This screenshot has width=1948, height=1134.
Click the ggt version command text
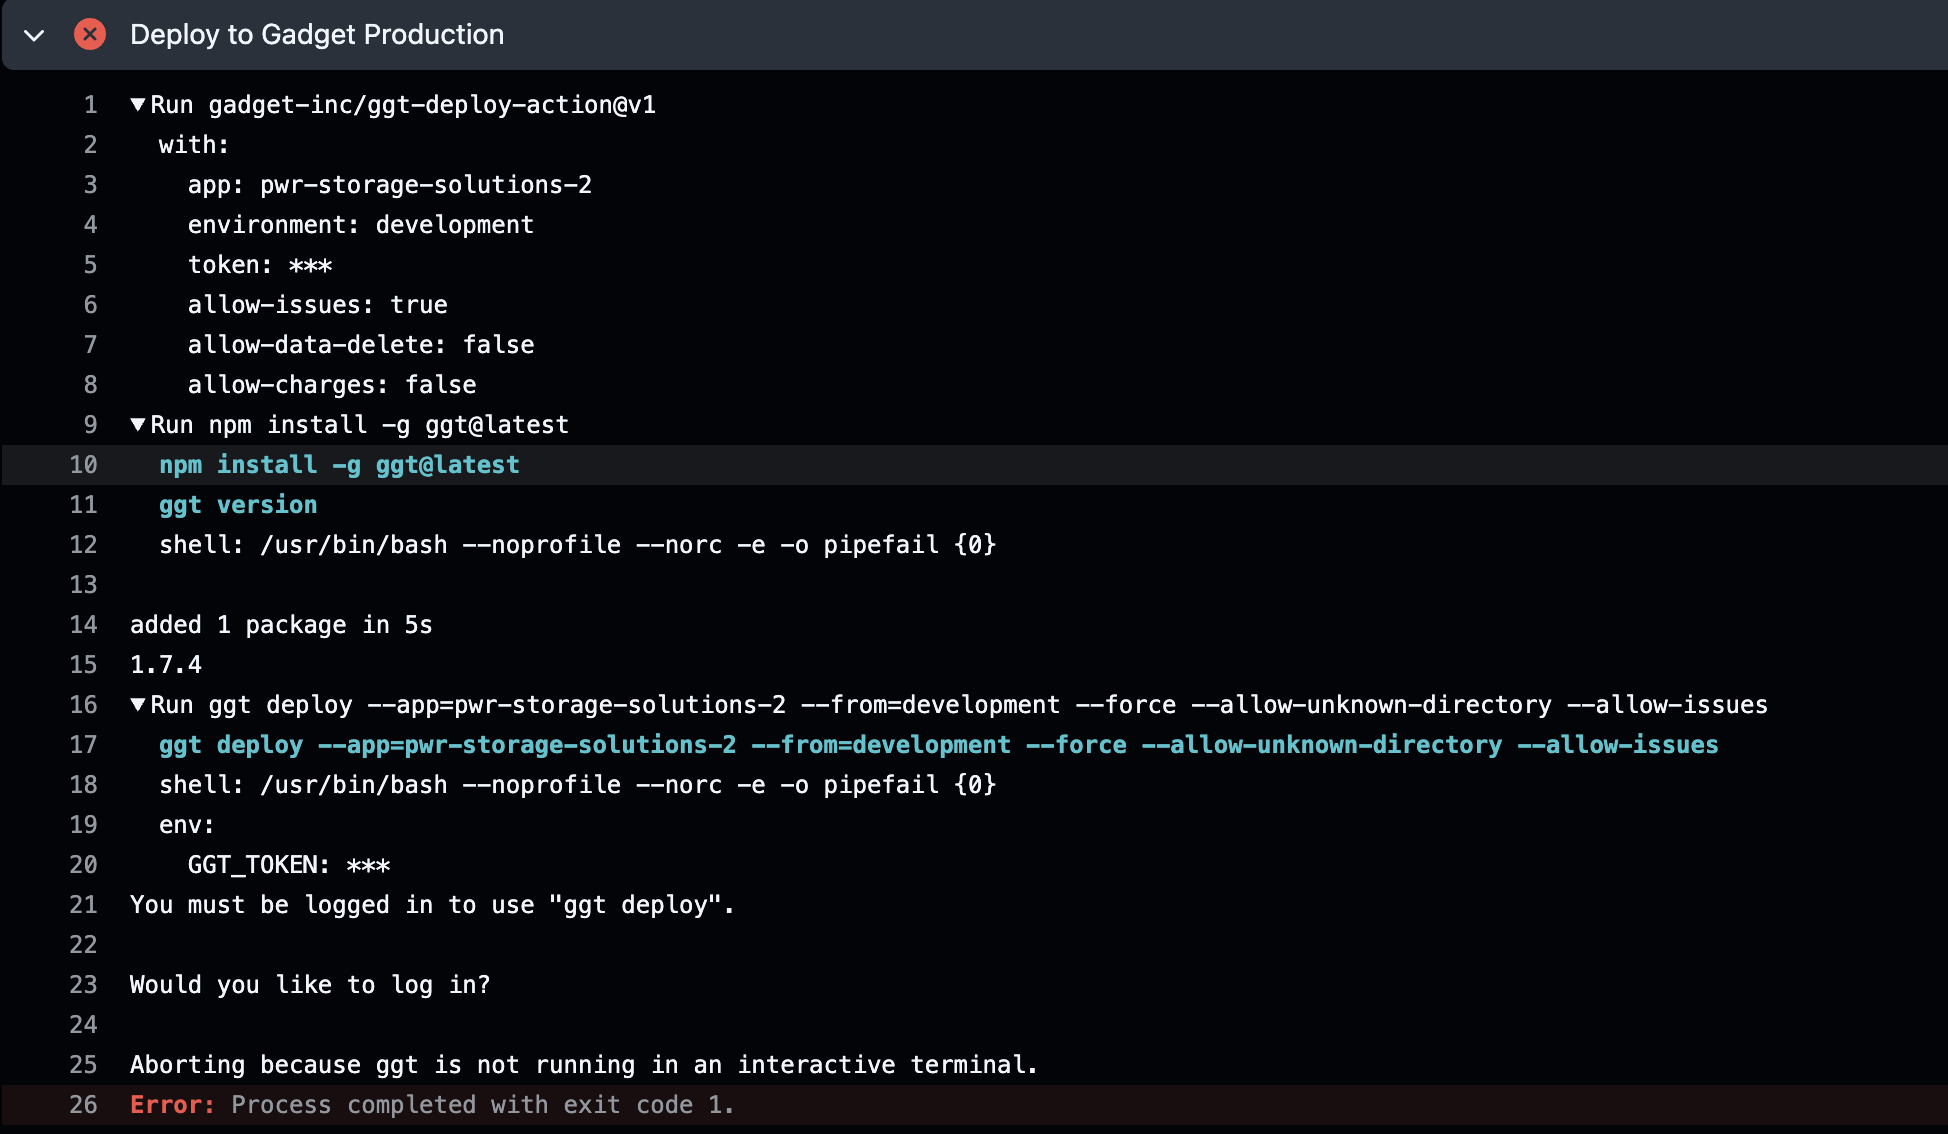click(238, 505)
